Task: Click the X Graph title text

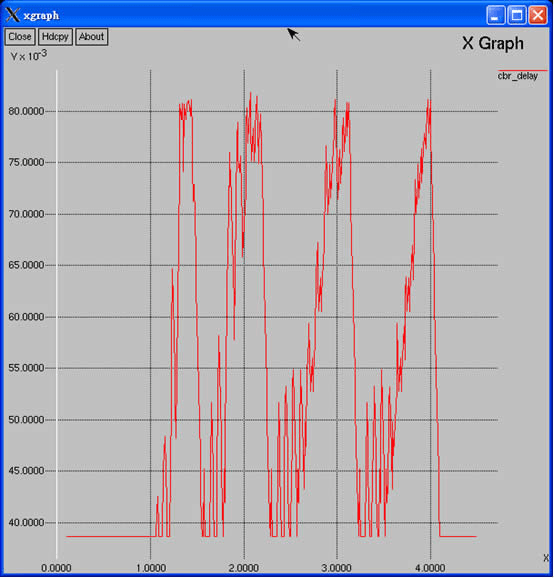Action: click(x=493, y=43)
